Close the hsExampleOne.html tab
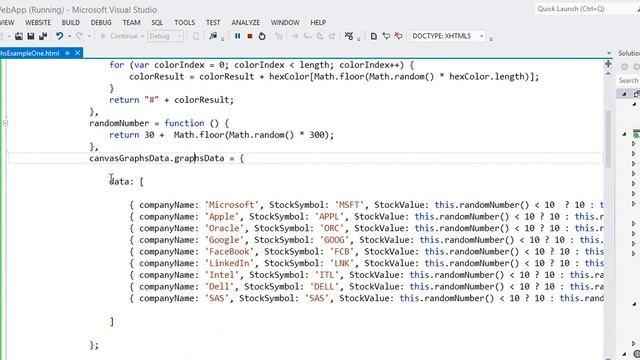The width and height of the screenshot is (640, 360). [x=78, y=53]
